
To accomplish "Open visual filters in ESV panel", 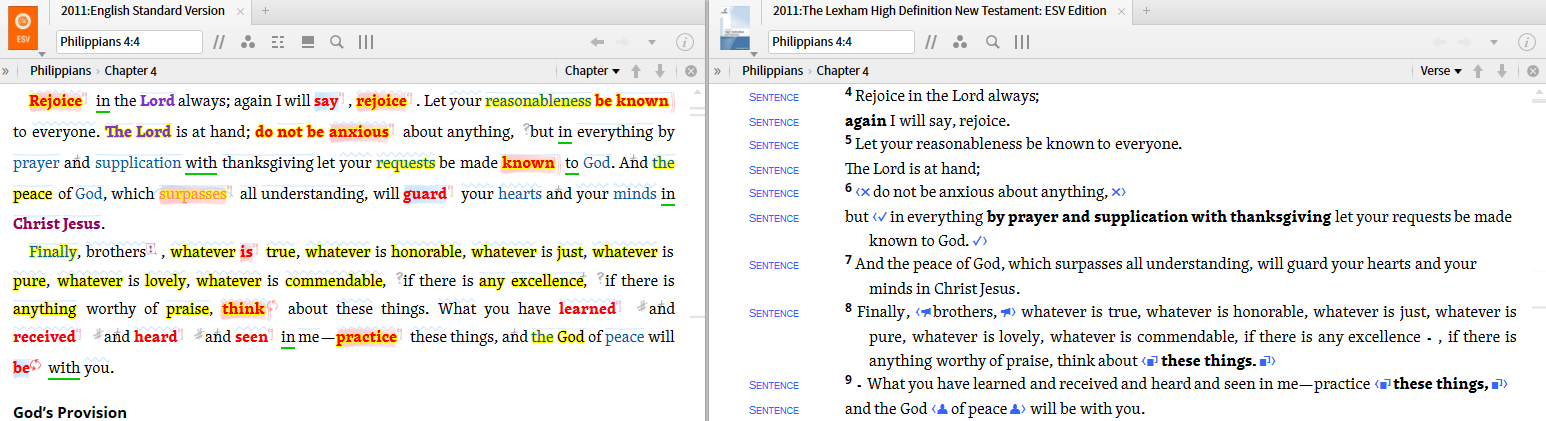I will (x=248, y=42).
